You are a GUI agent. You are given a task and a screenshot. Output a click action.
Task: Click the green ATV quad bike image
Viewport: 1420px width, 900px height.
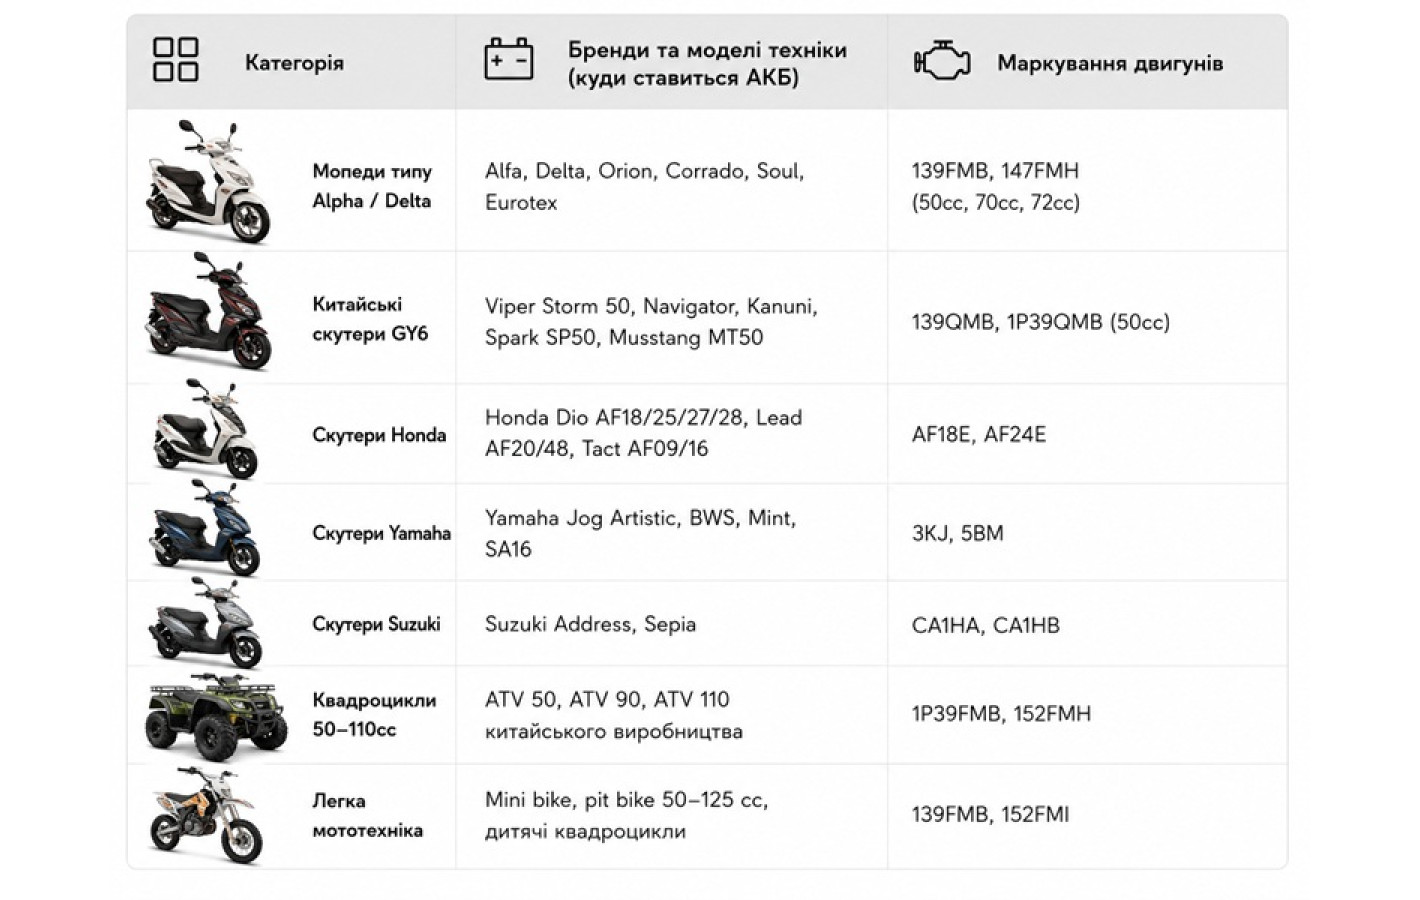click(209, 716)
